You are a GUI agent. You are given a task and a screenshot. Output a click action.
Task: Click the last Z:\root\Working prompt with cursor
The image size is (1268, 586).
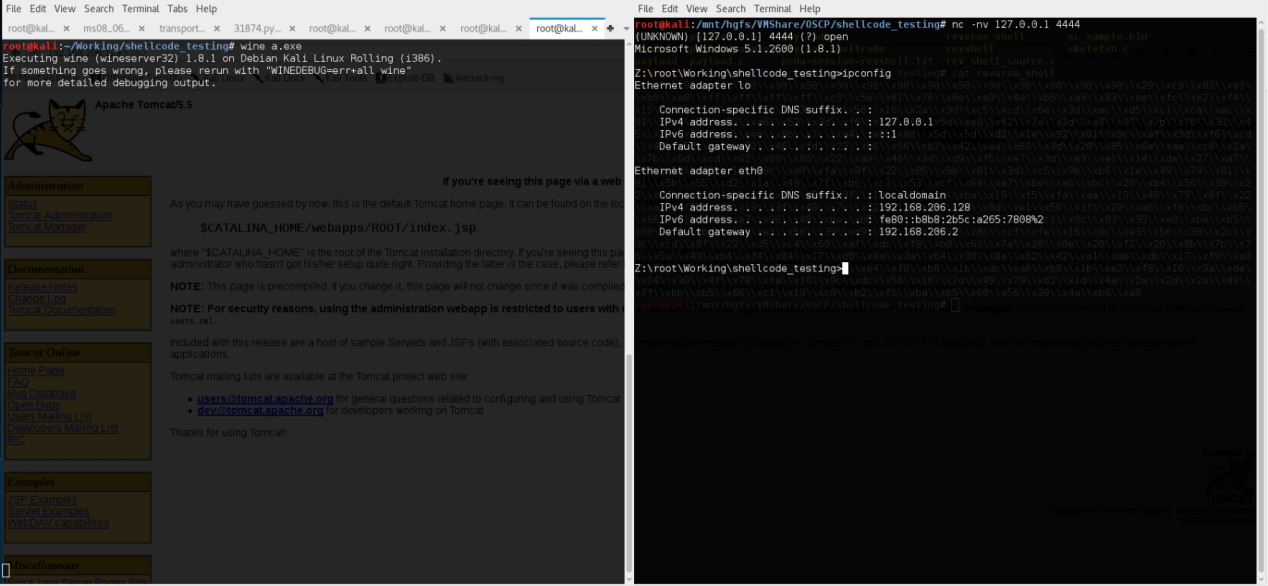[741, 268]
